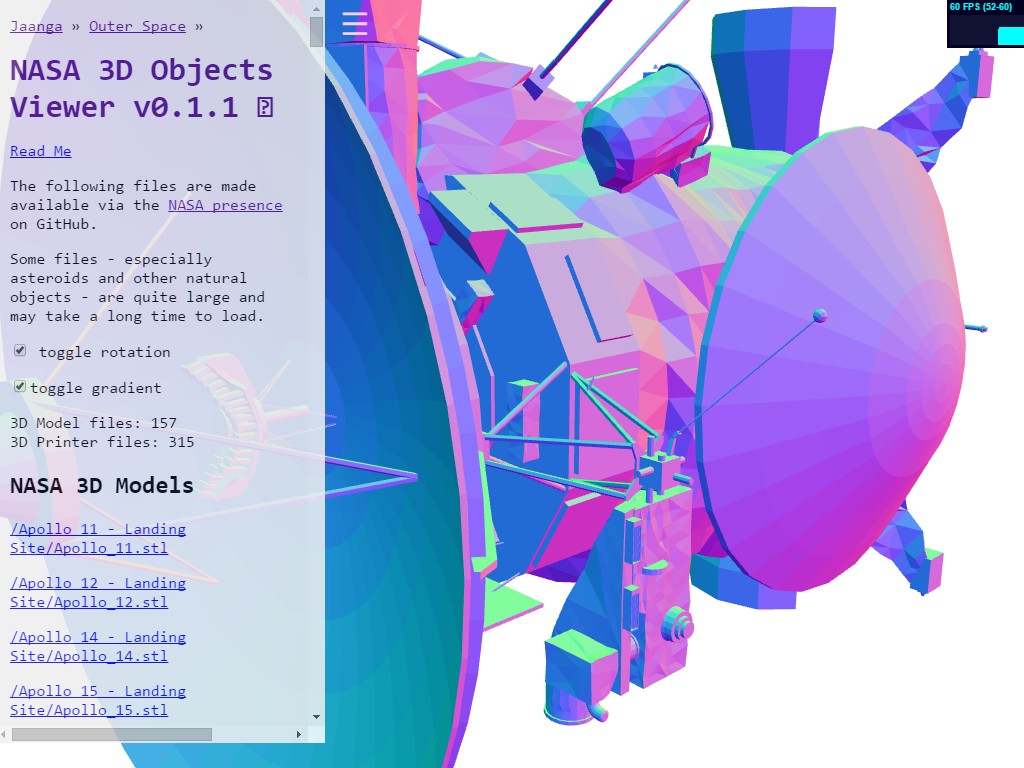1024x768 pixels.
Task: Disable the toggle rotation checkbox
Action: tap(20, 351)
